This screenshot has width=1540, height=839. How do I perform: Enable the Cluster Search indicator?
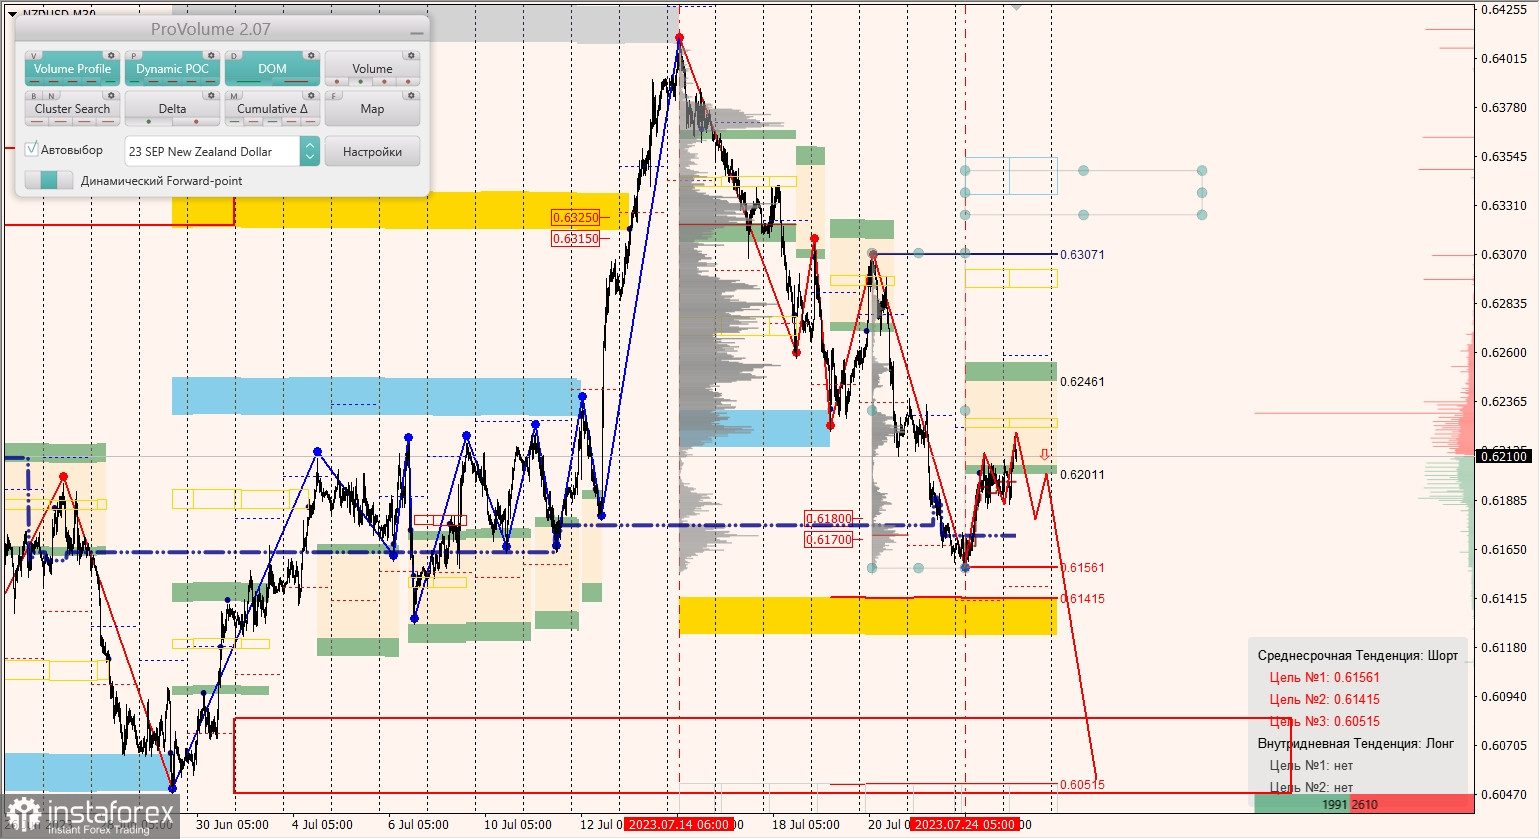[72, 109]
